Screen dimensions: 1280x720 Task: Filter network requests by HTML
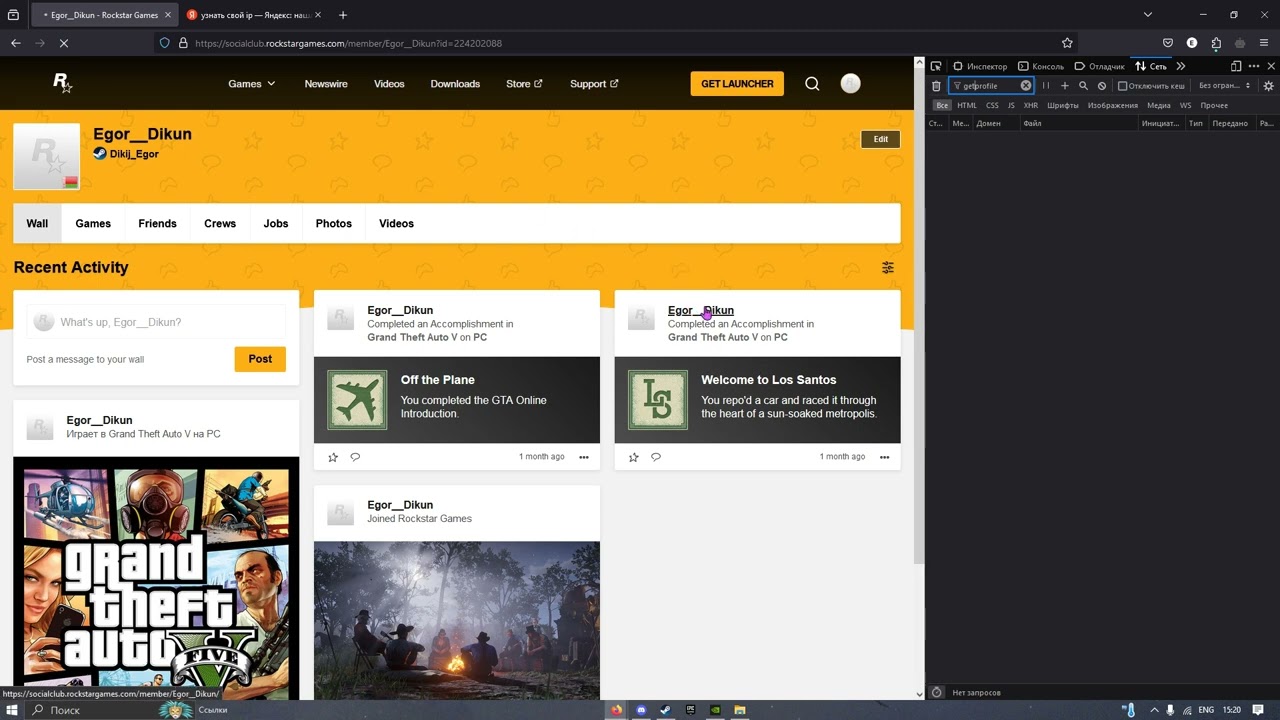pyautogui.click(x=967, y=105)
